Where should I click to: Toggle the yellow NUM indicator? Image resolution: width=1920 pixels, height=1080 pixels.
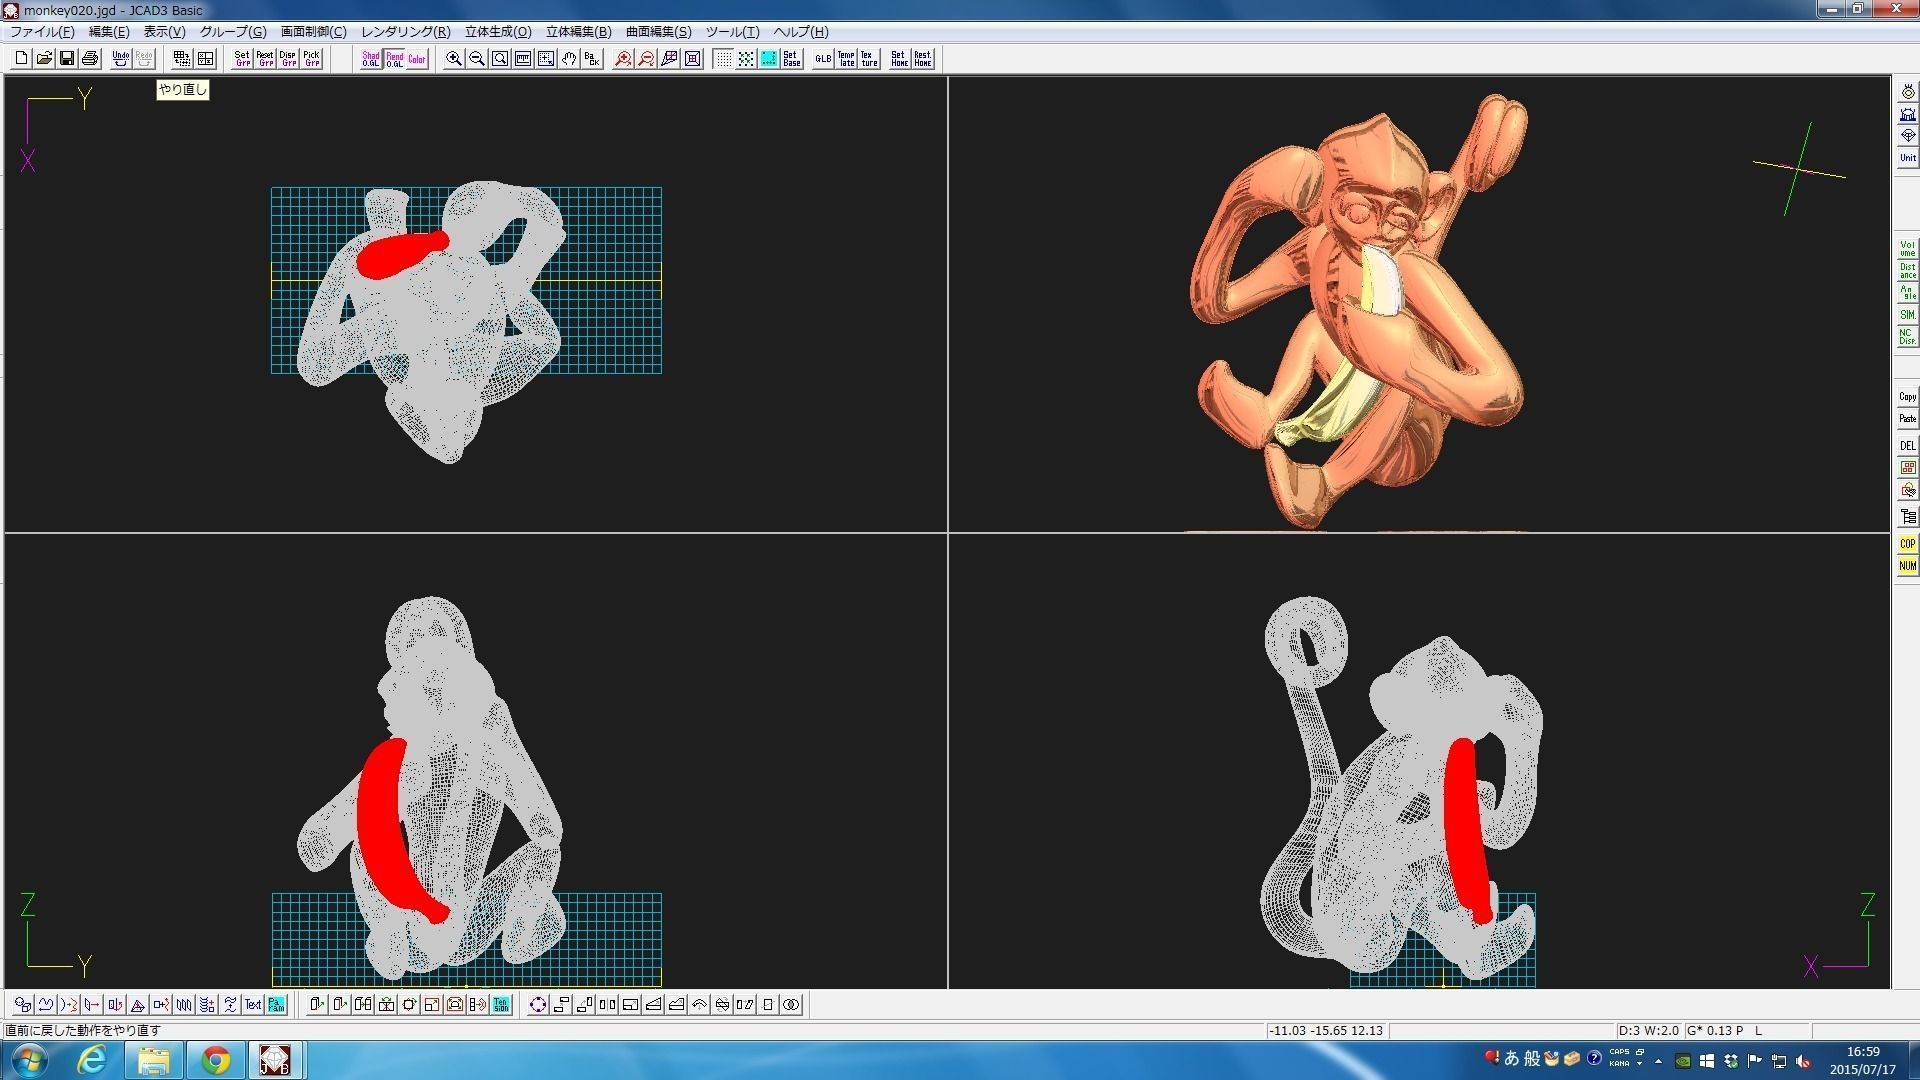[x=1908, y=566]
